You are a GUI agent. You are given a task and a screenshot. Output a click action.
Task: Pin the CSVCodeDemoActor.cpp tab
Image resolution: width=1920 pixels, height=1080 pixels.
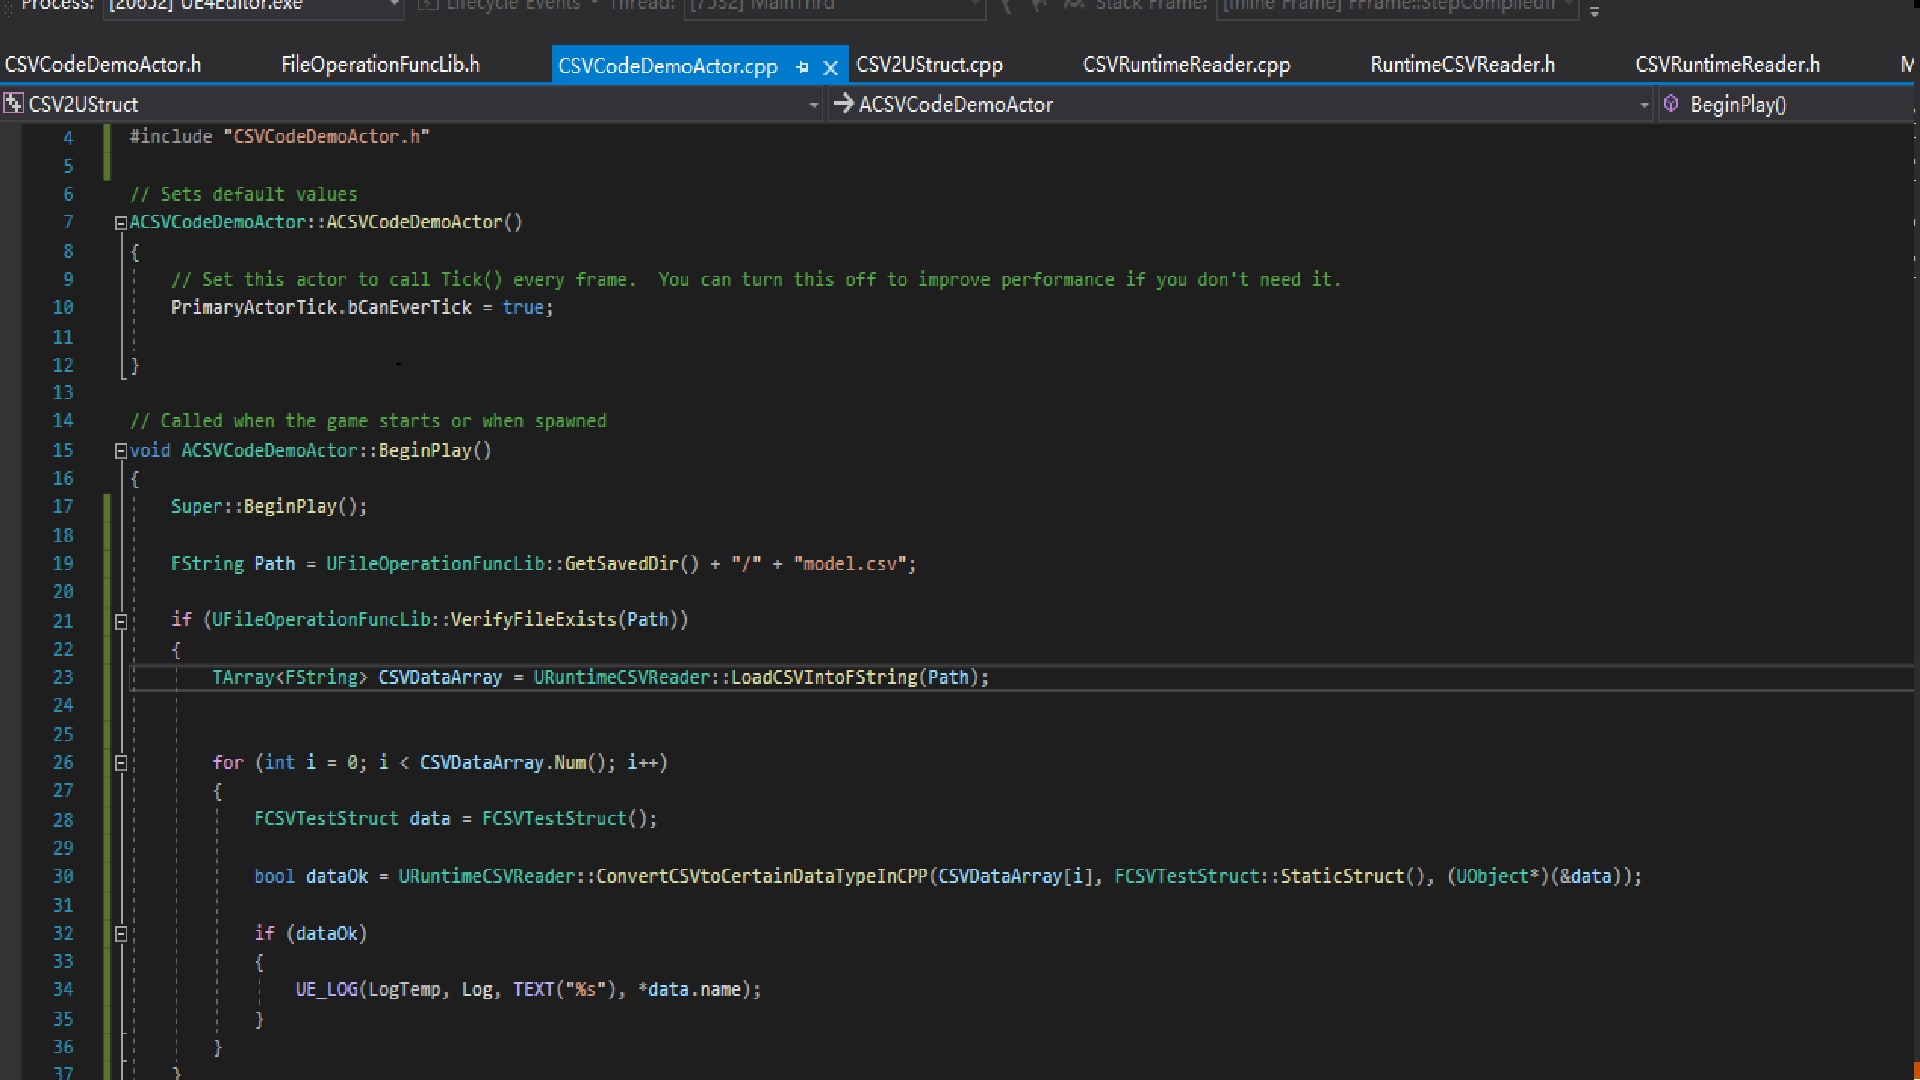tap(802, 67)
